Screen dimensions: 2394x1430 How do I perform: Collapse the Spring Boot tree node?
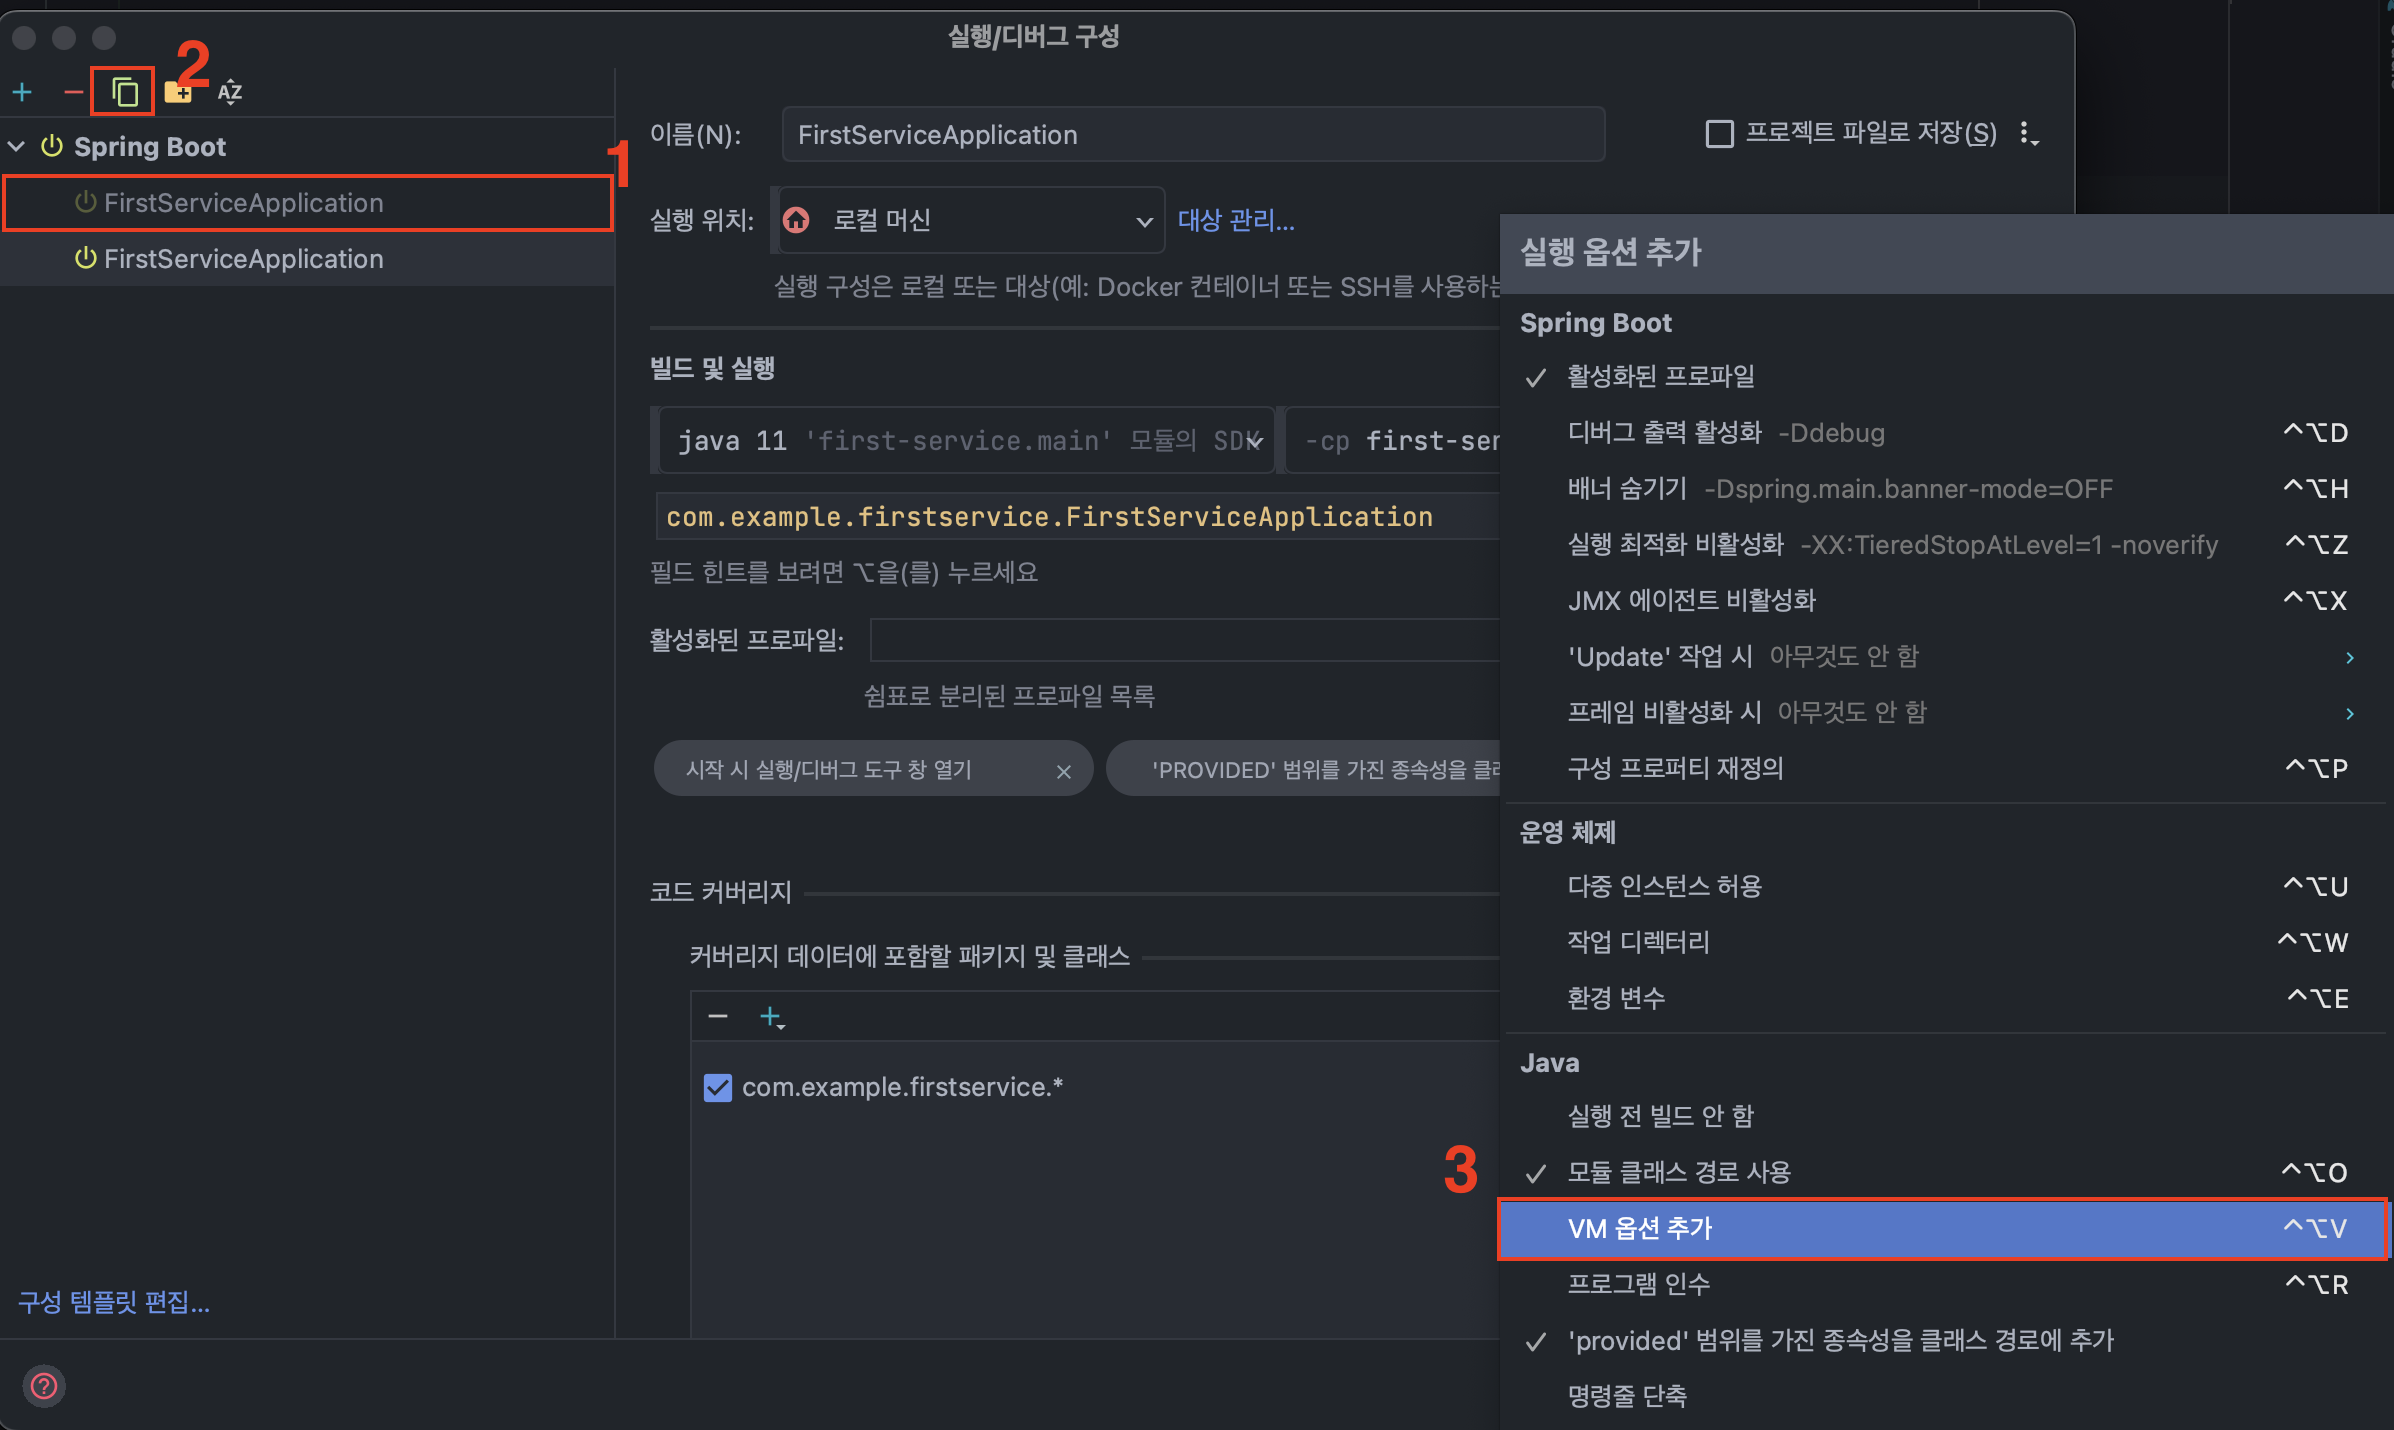pyautogui.click(x=17, y=147)
